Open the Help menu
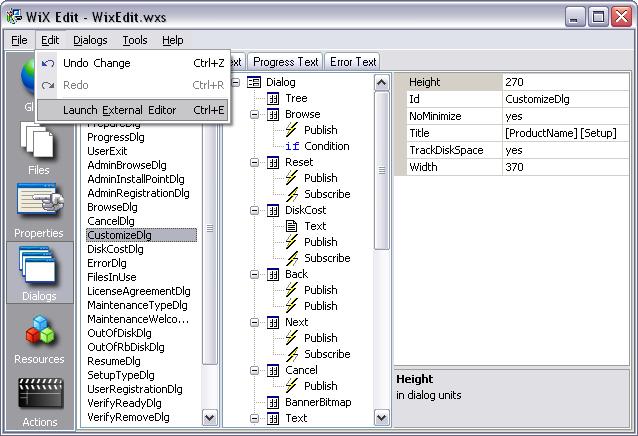 [x=173, y=40]
